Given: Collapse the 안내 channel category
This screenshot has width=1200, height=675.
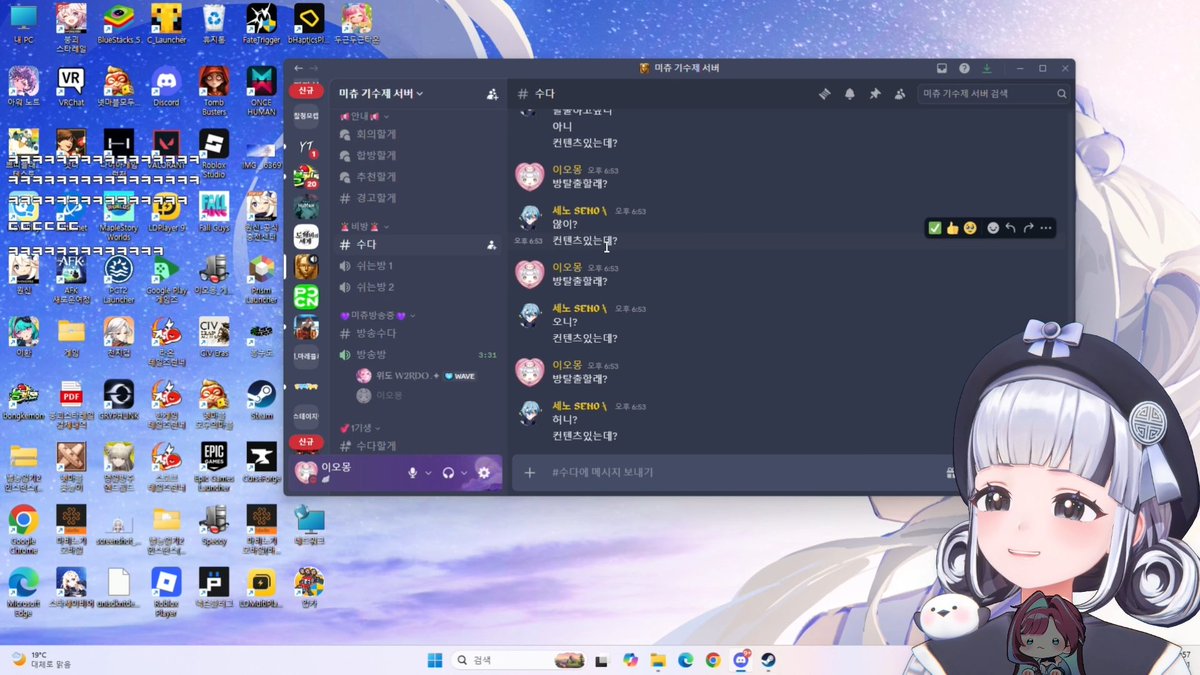Looking at the screenshot, I should (x=364, y=116).
